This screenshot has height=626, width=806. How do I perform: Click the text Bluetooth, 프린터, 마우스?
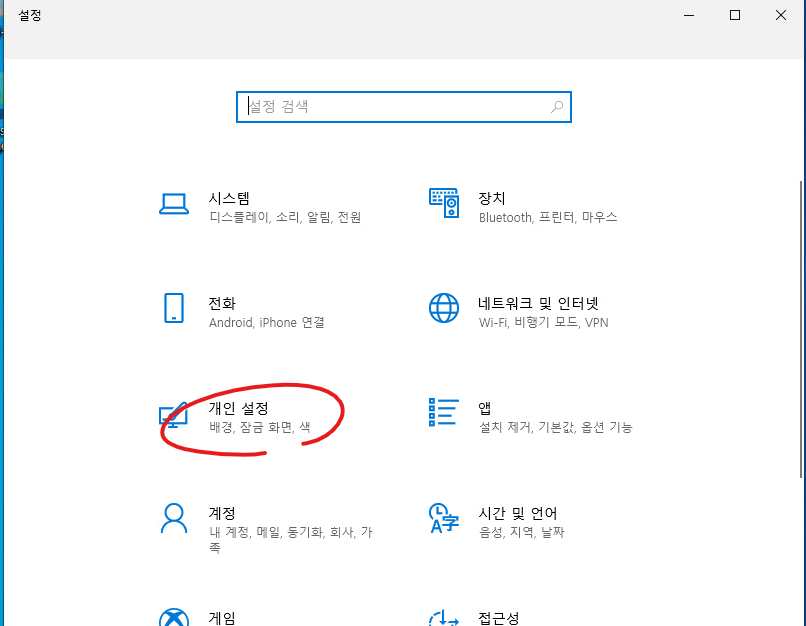pyautogui.click(x=548, y=217)
